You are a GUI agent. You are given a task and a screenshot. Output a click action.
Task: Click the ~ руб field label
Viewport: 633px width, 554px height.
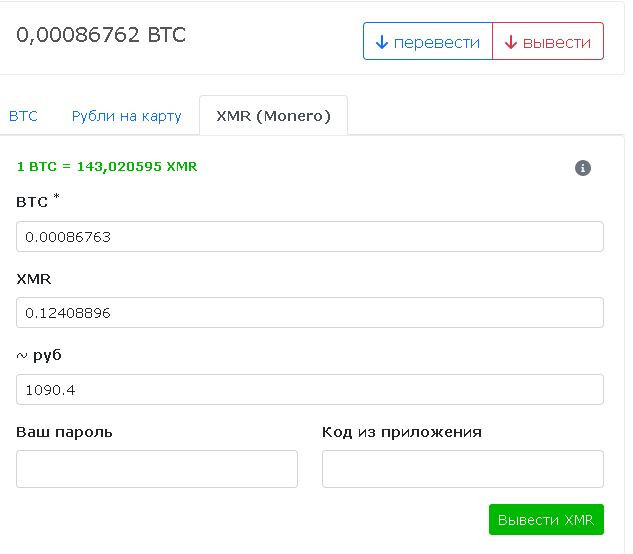click(x=40, y=355)
